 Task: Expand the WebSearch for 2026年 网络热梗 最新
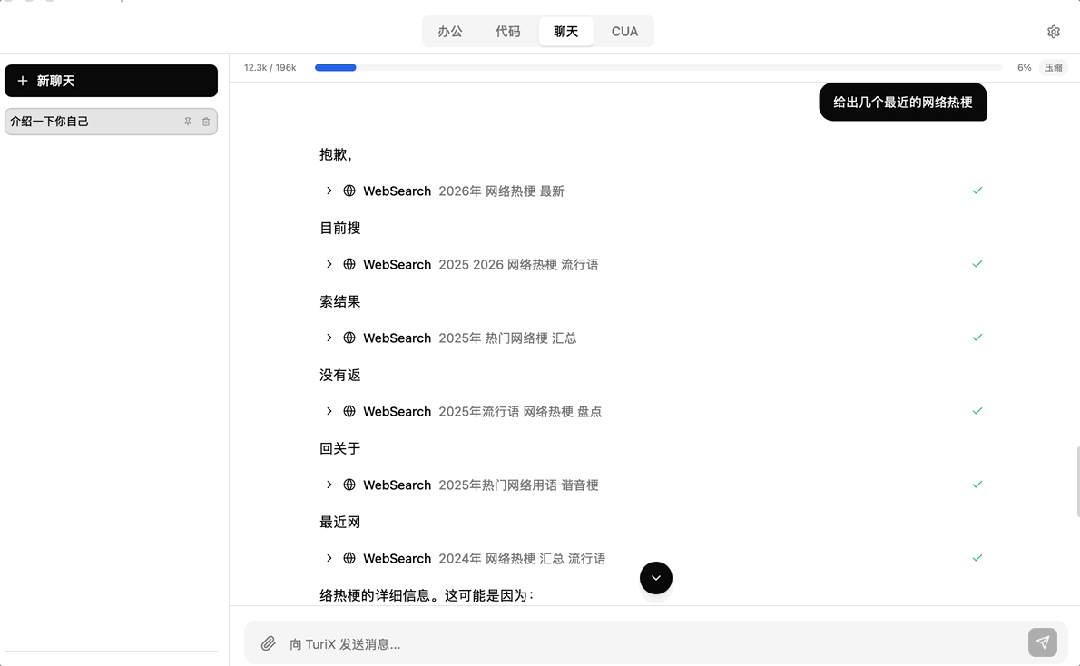pos(329,191)
